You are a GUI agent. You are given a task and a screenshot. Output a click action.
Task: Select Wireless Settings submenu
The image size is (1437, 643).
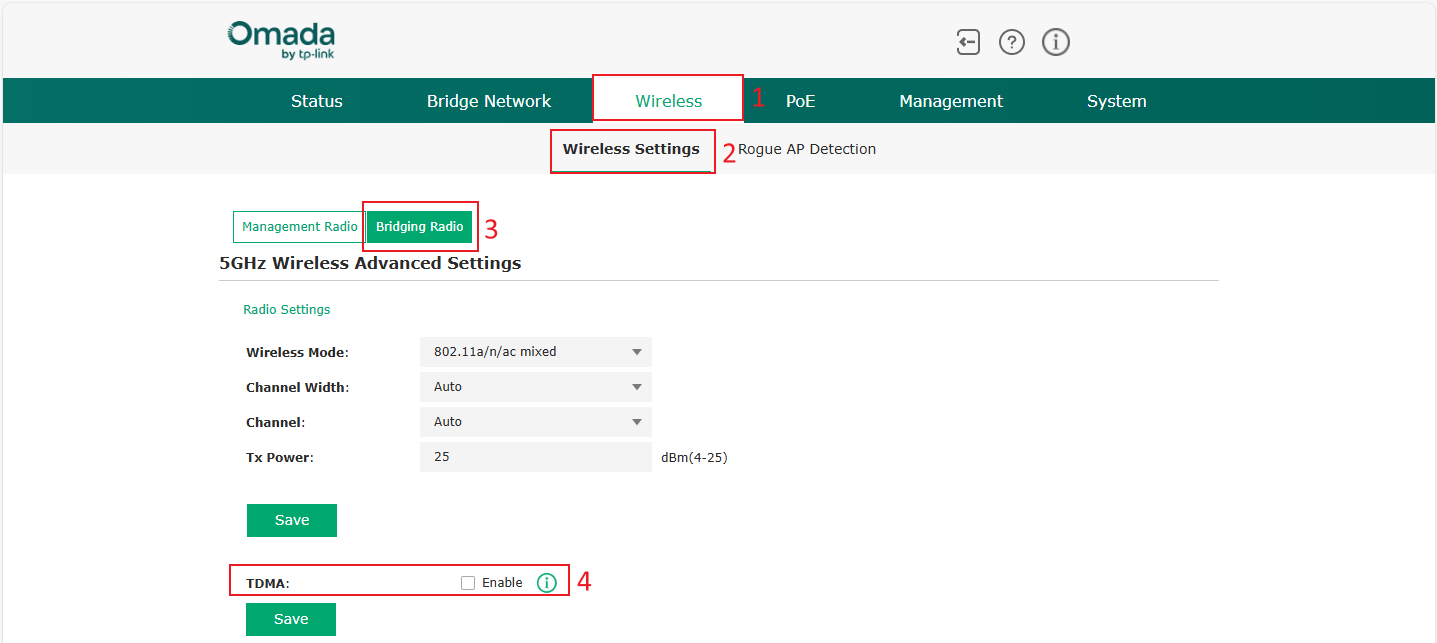click(631, 149)
